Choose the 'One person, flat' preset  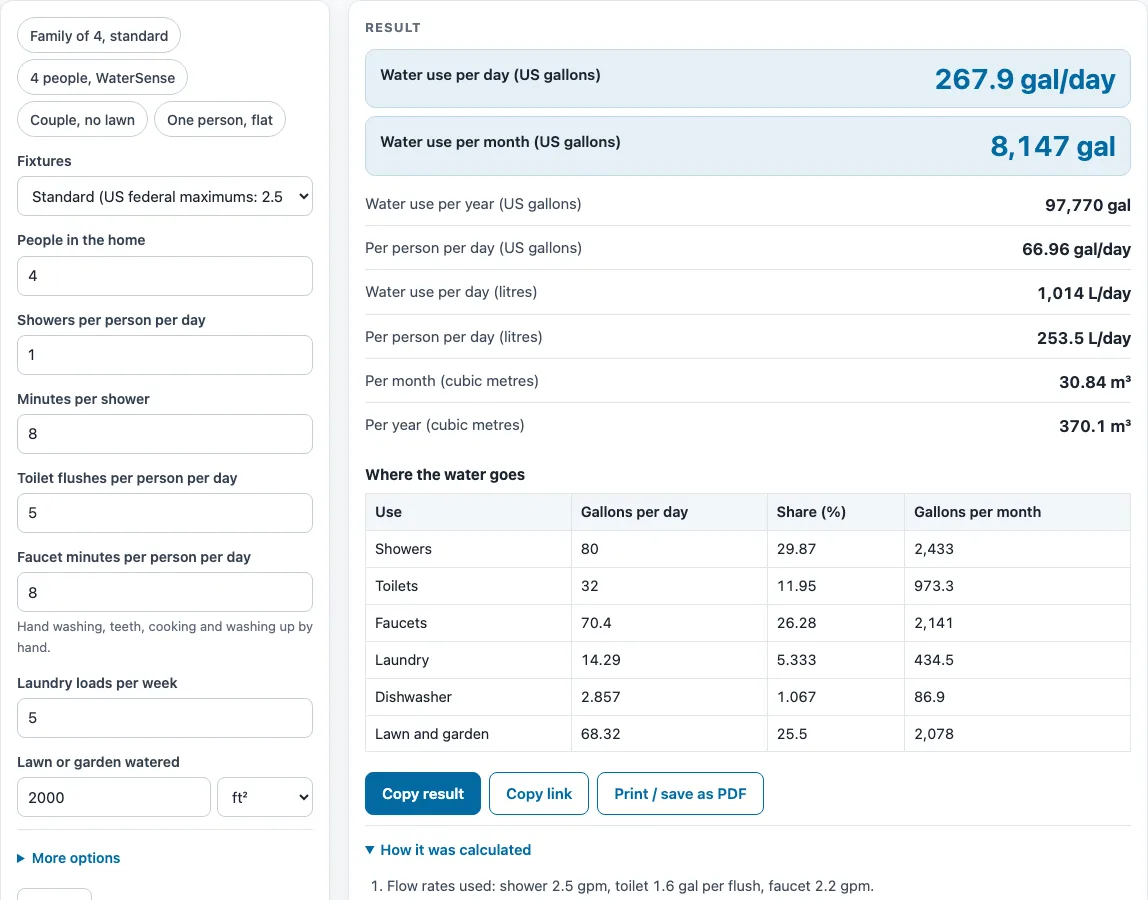click(x=220, y=119)
